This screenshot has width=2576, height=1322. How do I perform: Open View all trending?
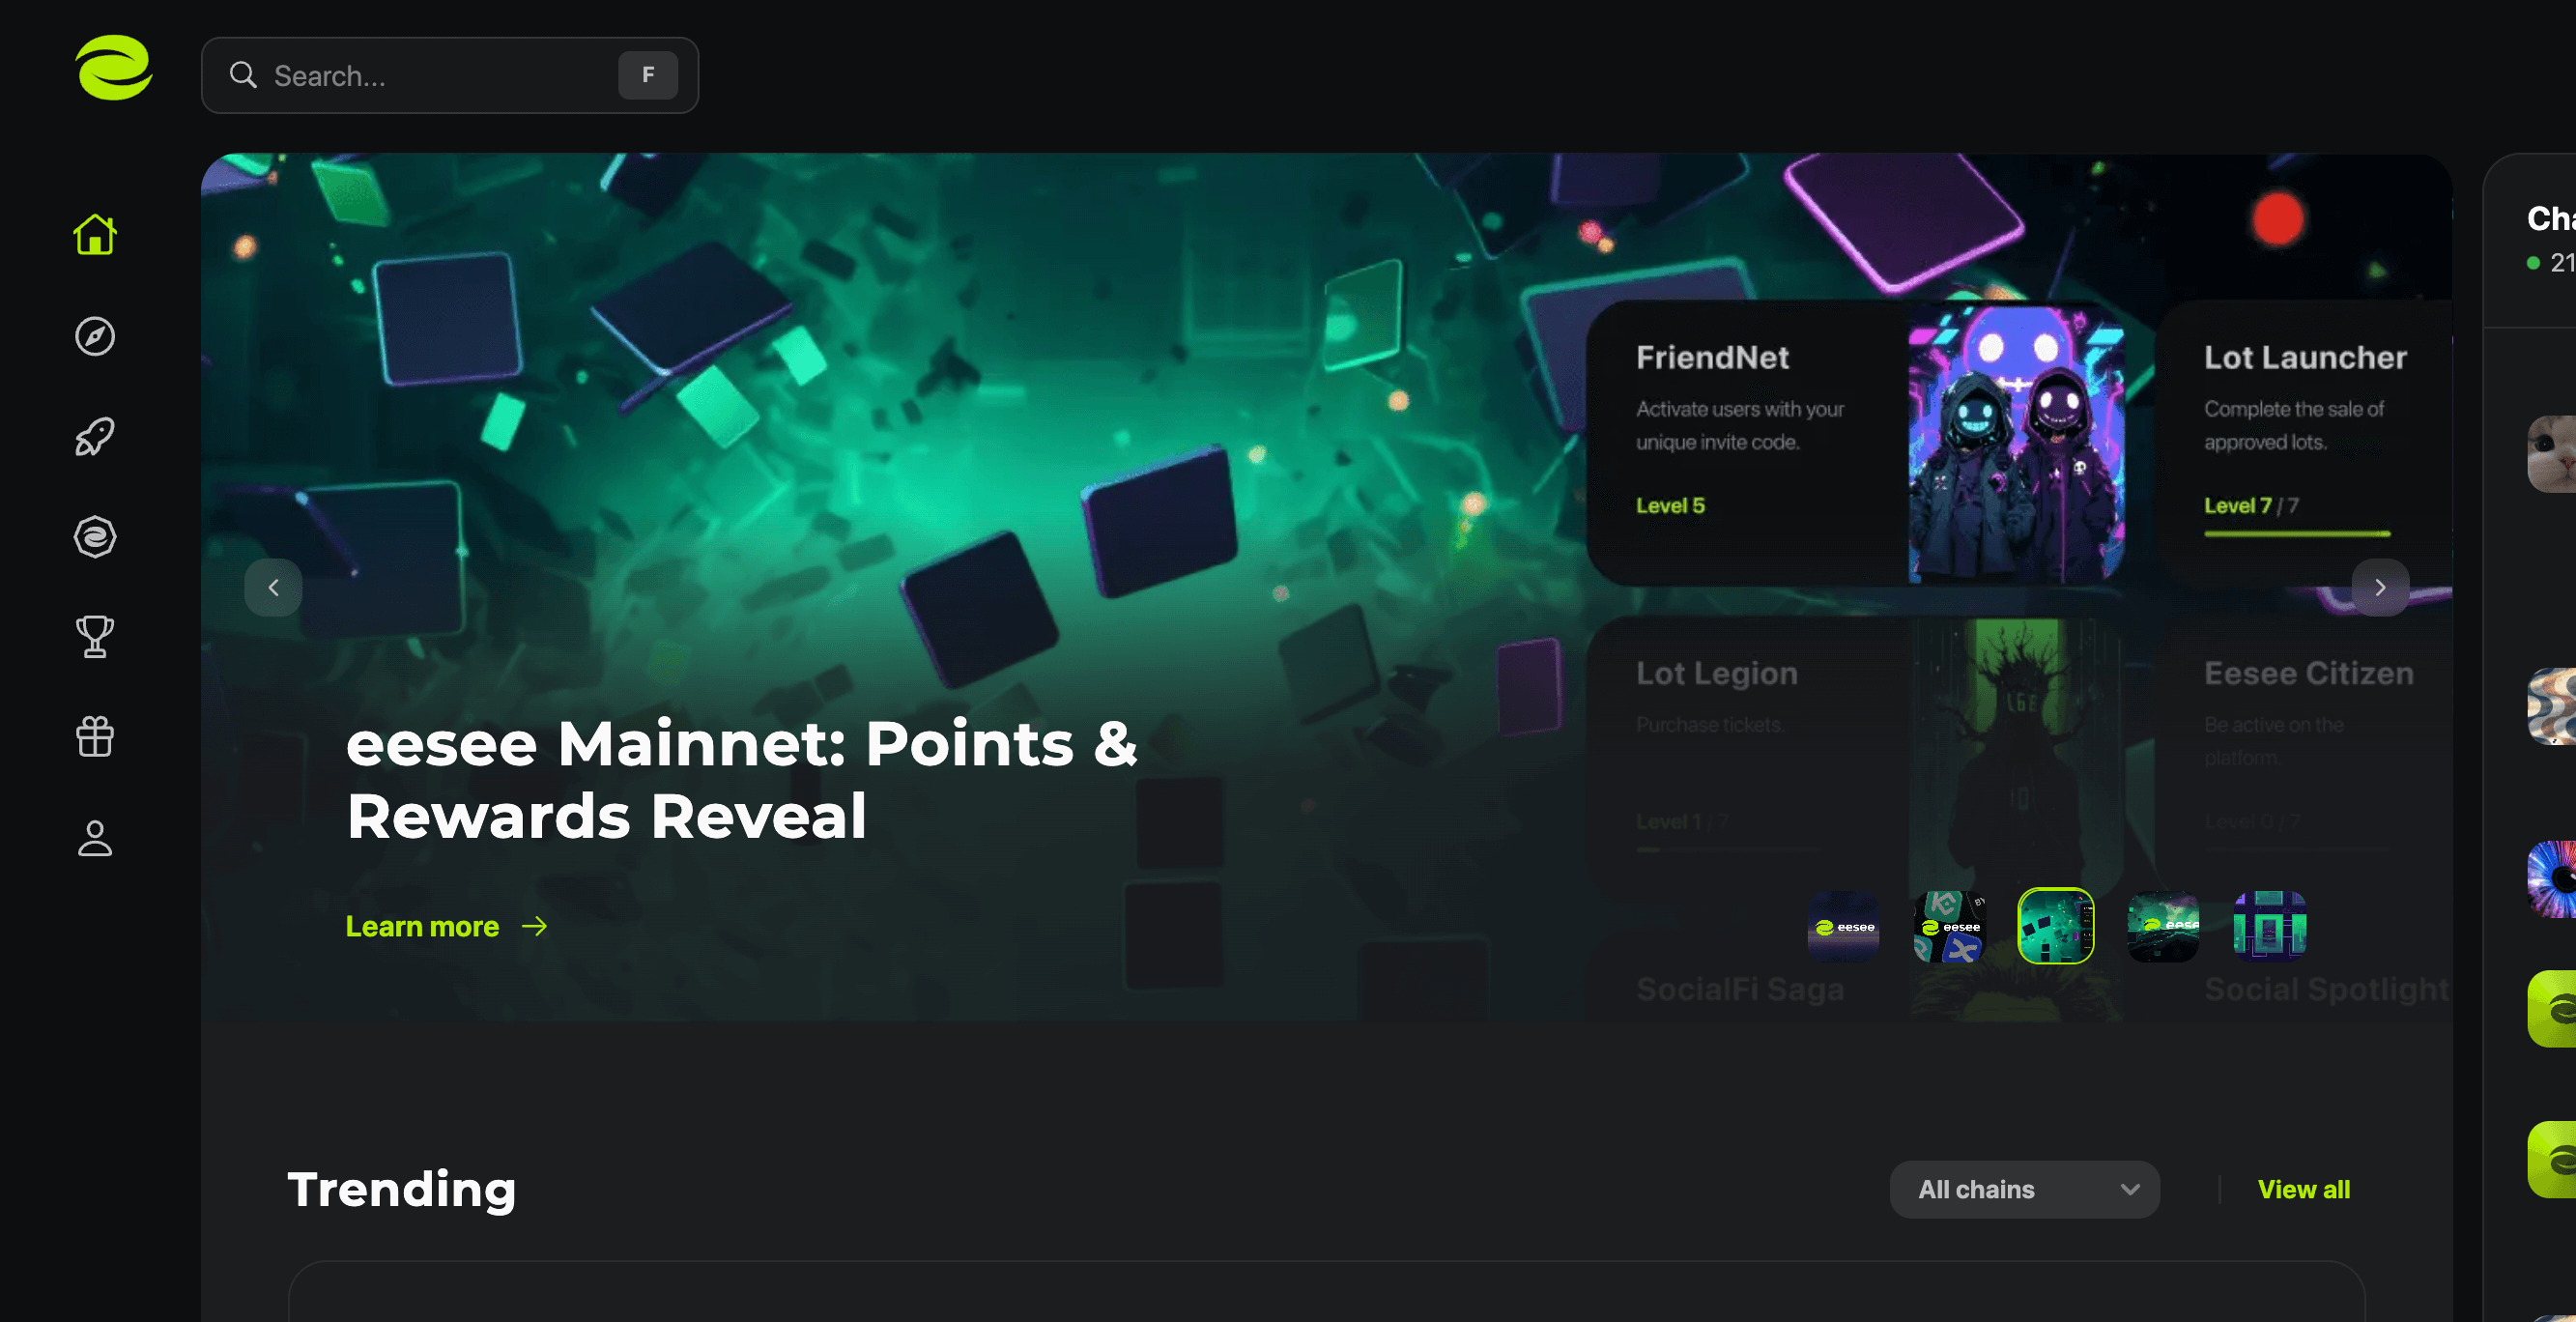[2304, 1189]
